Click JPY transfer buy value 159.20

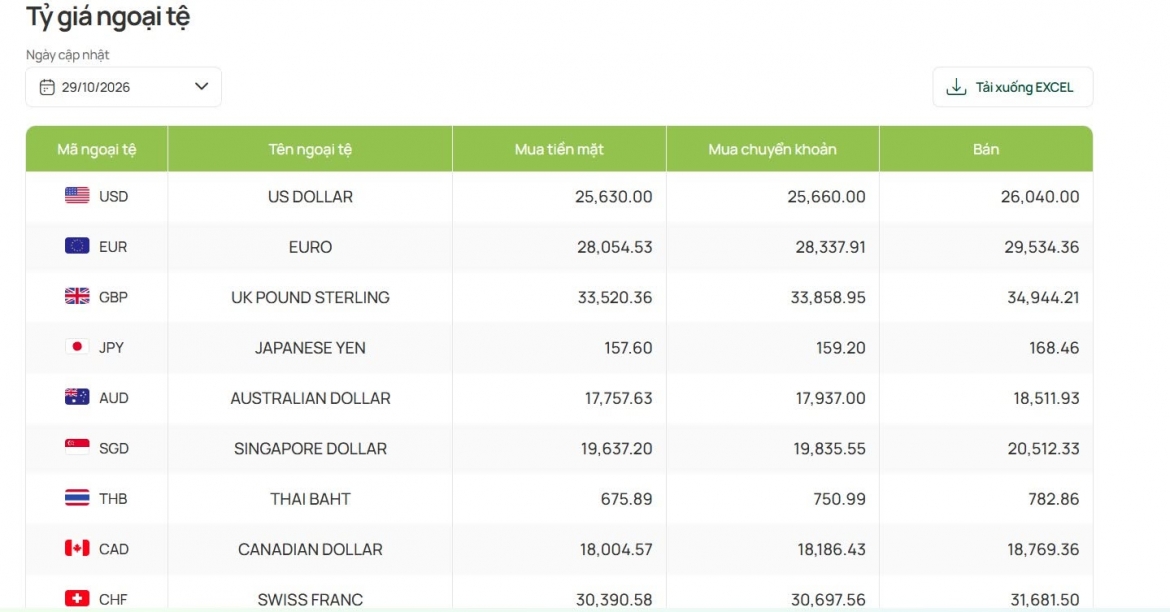841,348
